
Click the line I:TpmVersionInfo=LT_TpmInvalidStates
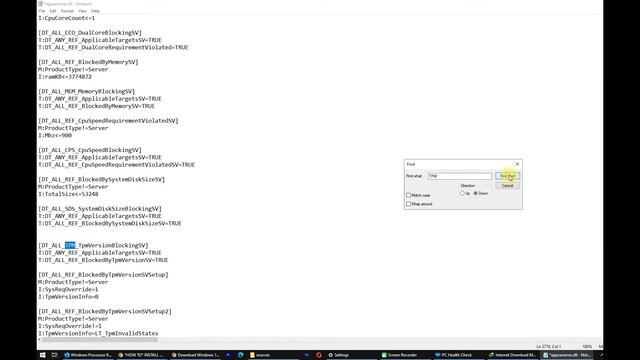98,333
